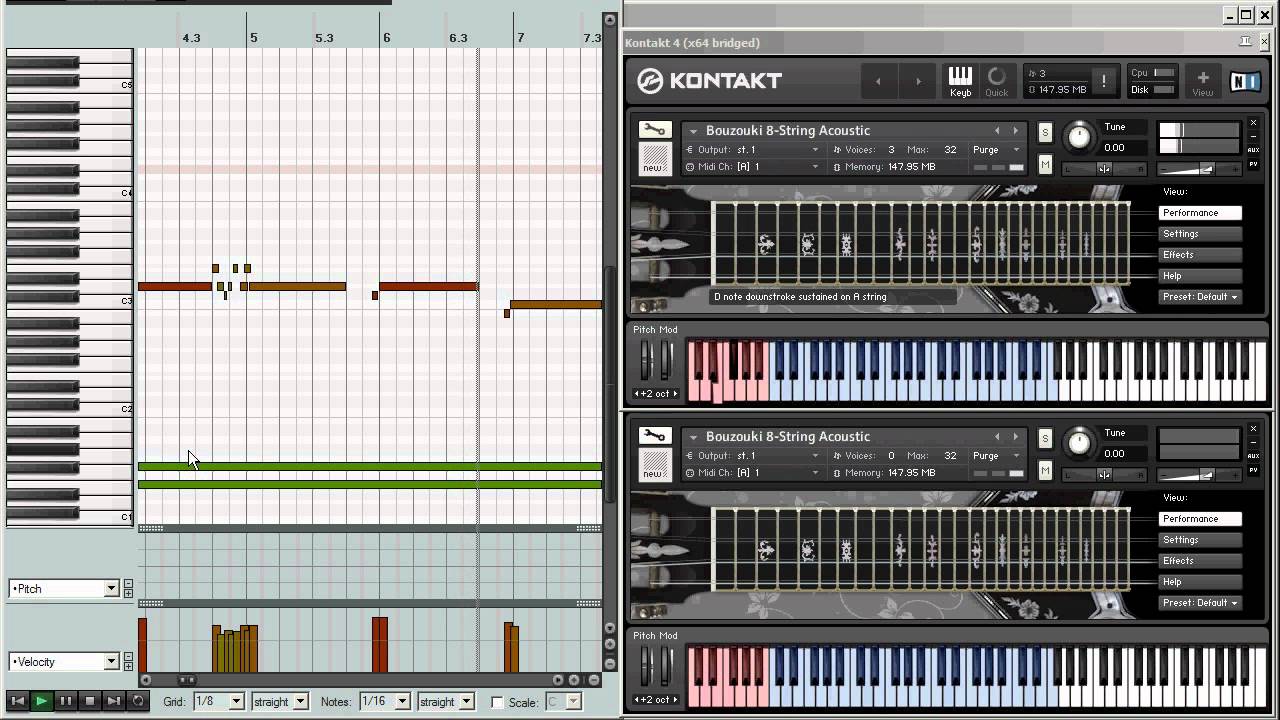Open the Notes 1/16 length dropdown
Image resolution: width=1280 pixels, height=720 pixels.
pos(384,702)
